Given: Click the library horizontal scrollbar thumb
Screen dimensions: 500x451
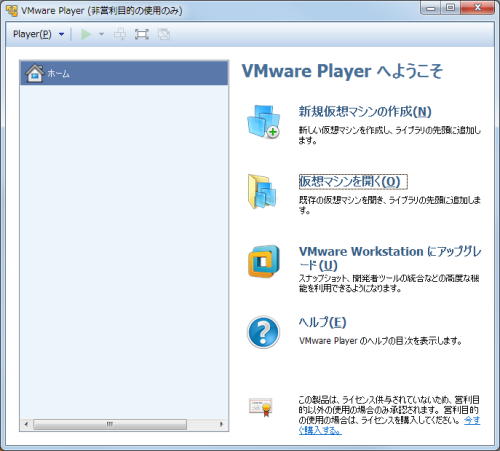Looking at the screenshot, I should (x=110, y=424).
